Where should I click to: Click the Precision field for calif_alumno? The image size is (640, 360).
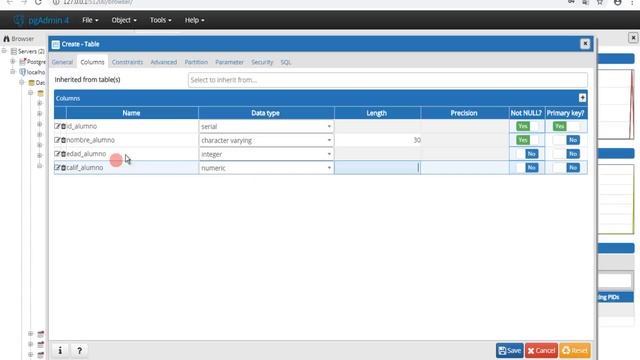pos(465,168)
